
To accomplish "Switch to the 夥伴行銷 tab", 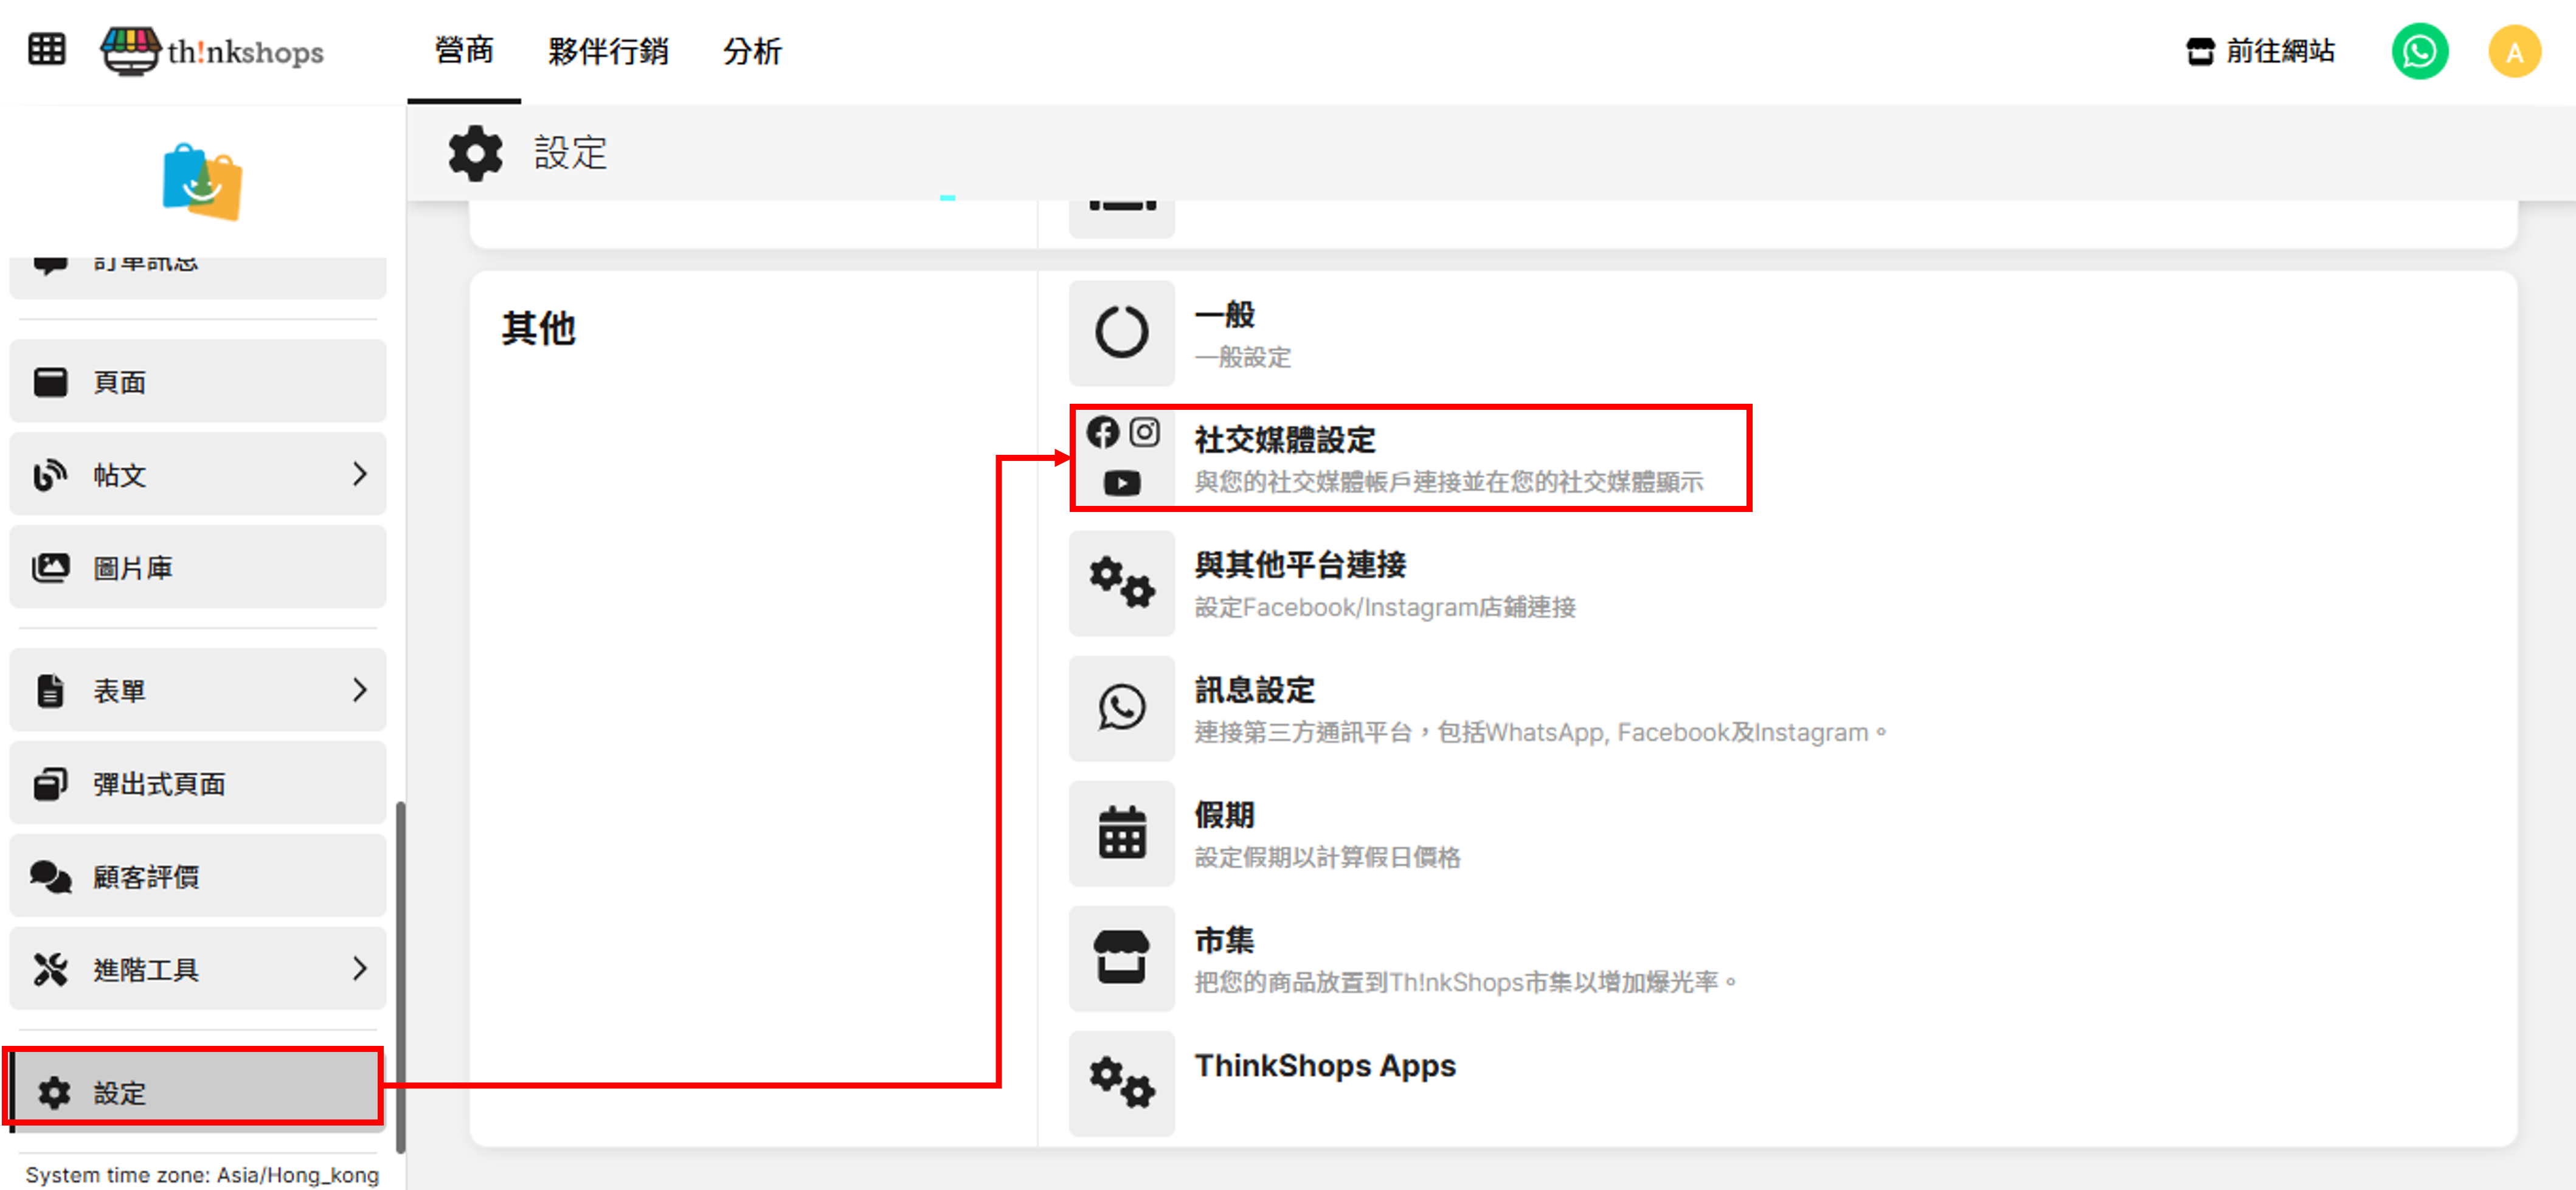I will tap(608, 51).
